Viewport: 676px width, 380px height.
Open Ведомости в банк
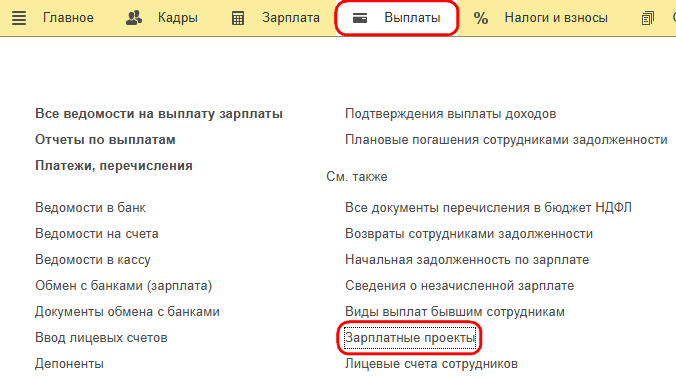[x=91, y=207]
